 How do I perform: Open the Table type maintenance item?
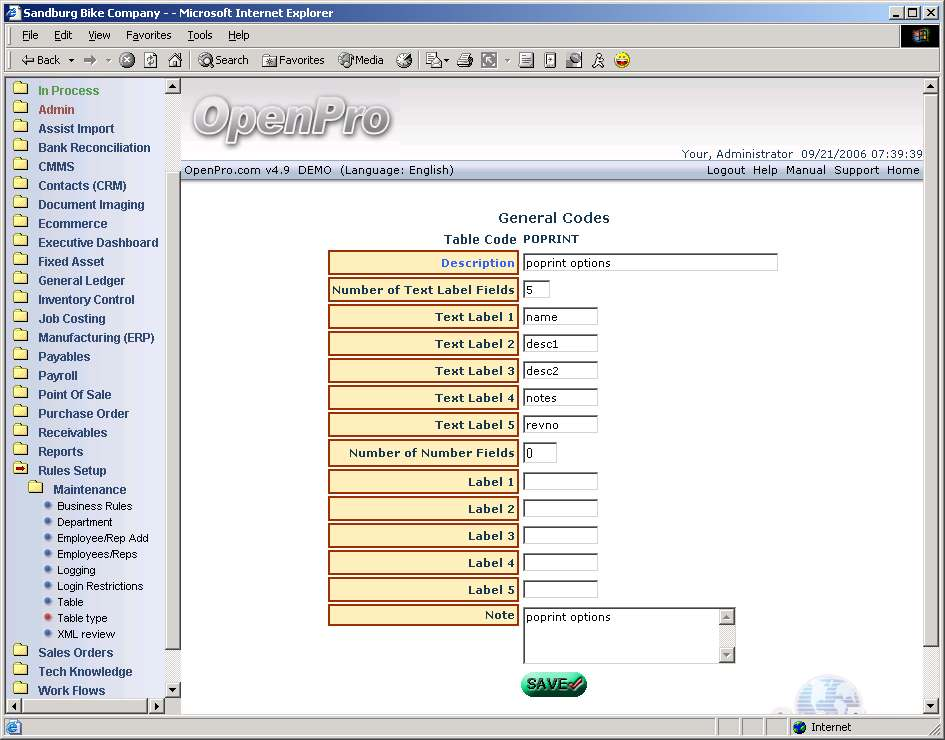click(82, 618)
